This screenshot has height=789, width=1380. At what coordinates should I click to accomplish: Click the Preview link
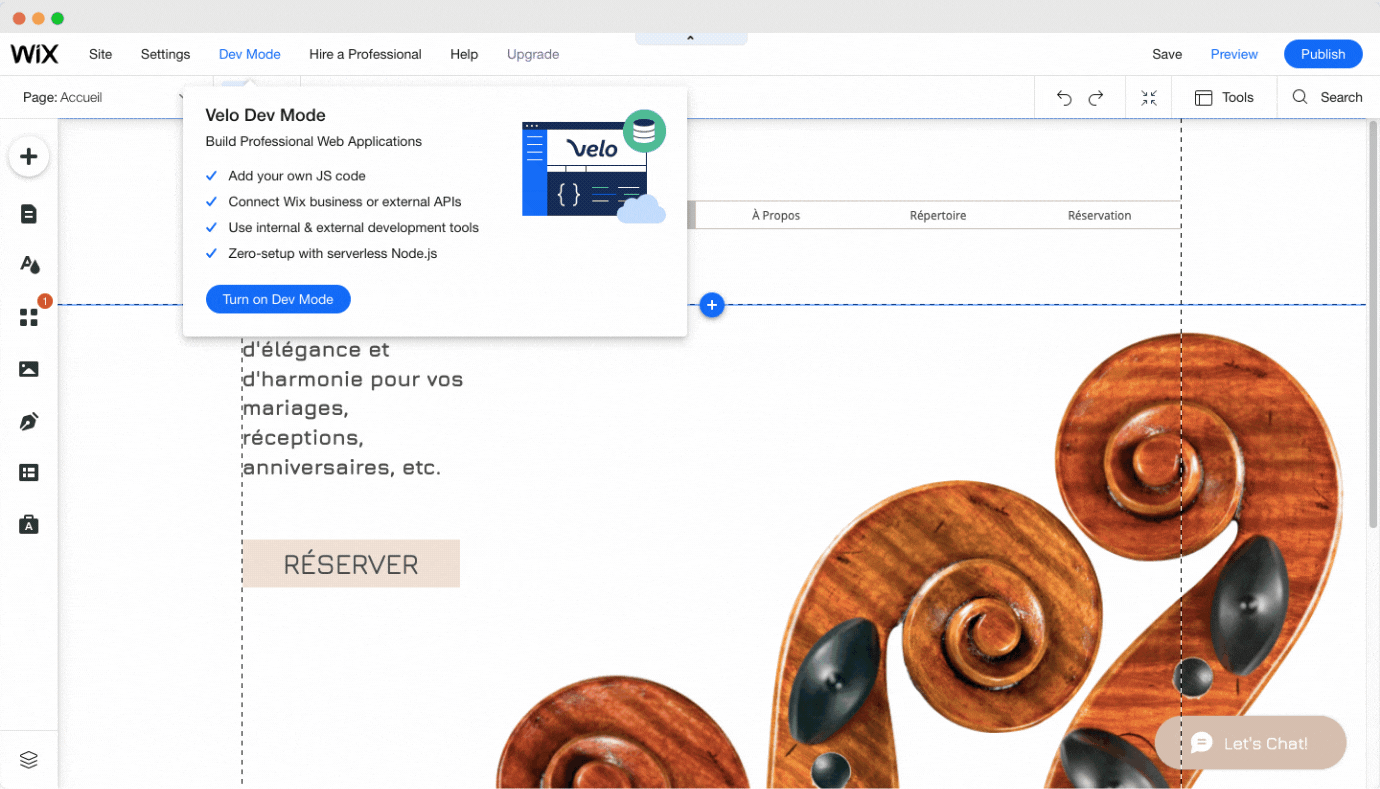1234,54
